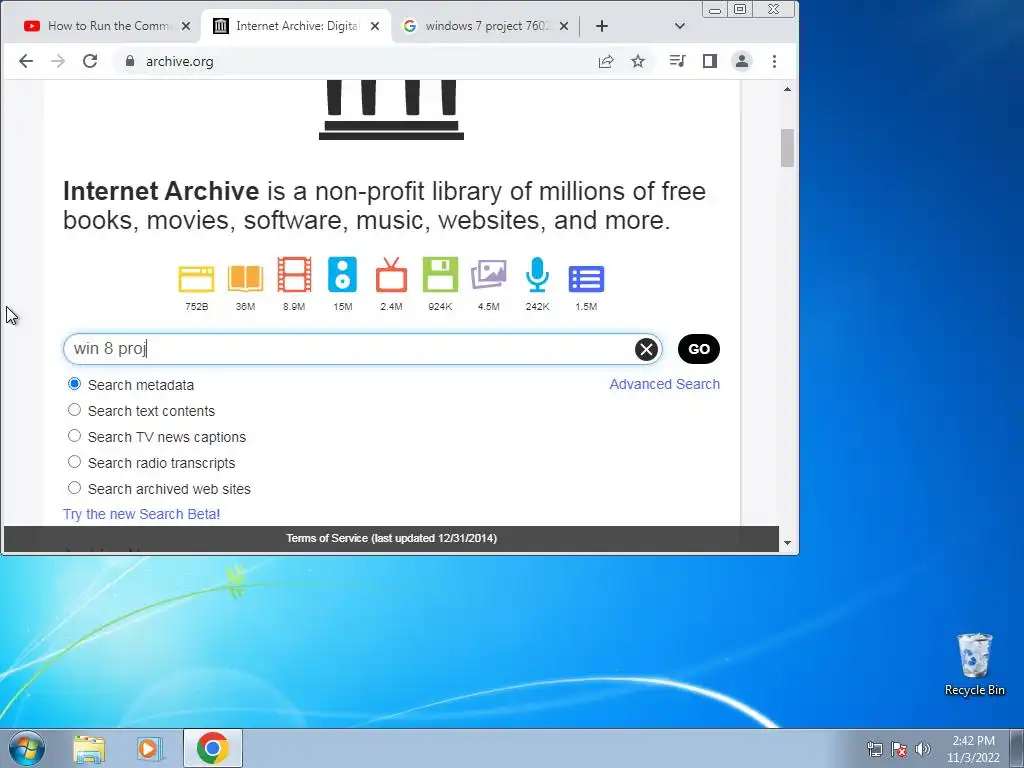
Task: Open the images icon labeled 4.5M
Action: 488,274
